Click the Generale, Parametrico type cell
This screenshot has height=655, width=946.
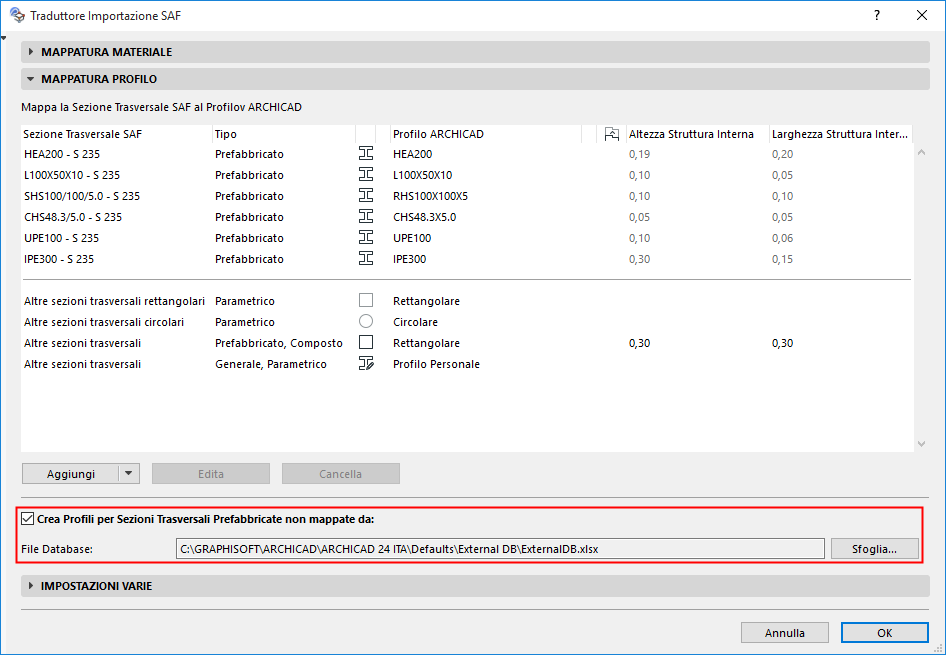coord(271,364)
